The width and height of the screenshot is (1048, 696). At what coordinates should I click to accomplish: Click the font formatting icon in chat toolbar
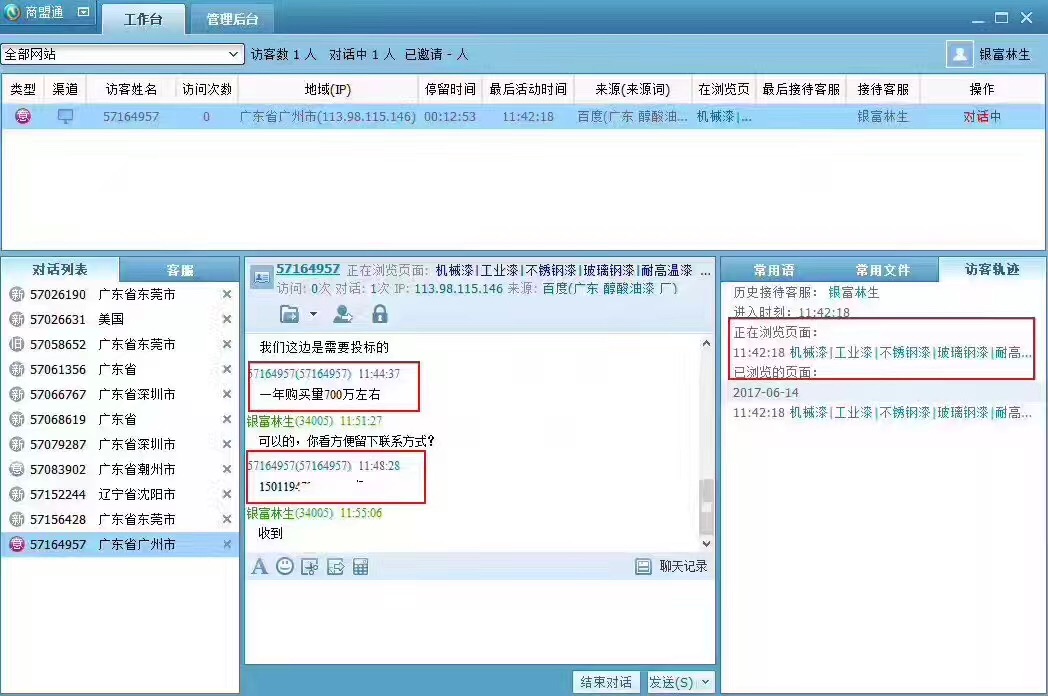click(x=260, y=566)
